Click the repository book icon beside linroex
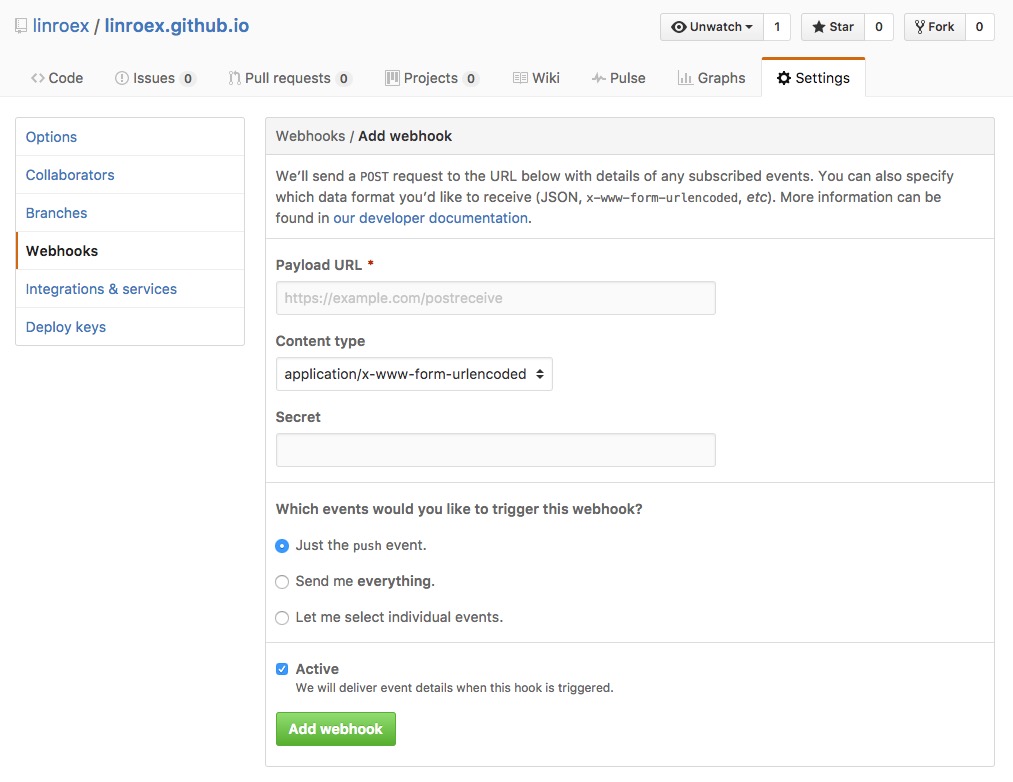Image resolution: width=1013 pixels, height=782 pixels. coord(21,26)
